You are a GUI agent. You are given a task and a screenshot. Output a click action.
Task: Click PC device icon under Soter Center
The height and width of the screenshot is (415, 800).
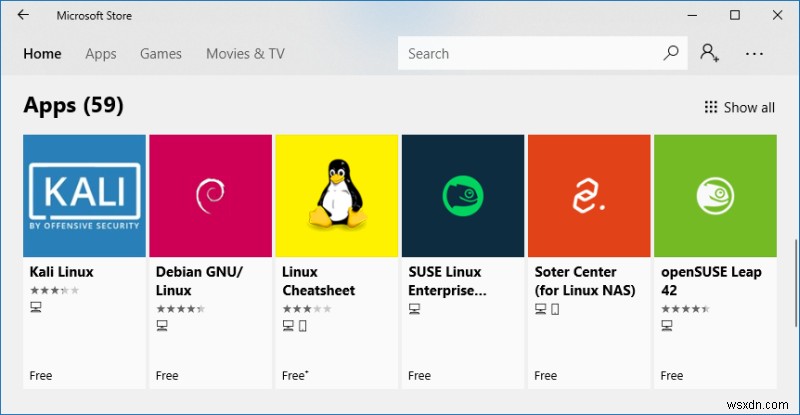click(x=540, y=309)
